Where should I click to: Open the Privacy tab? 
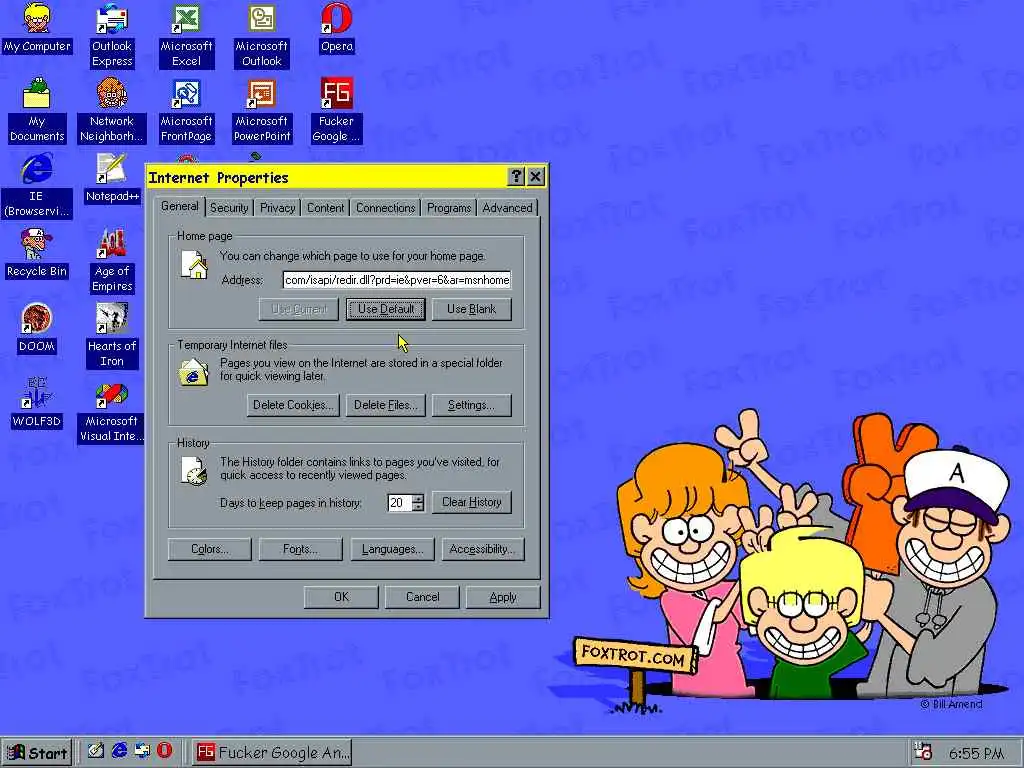click(278, 208)
